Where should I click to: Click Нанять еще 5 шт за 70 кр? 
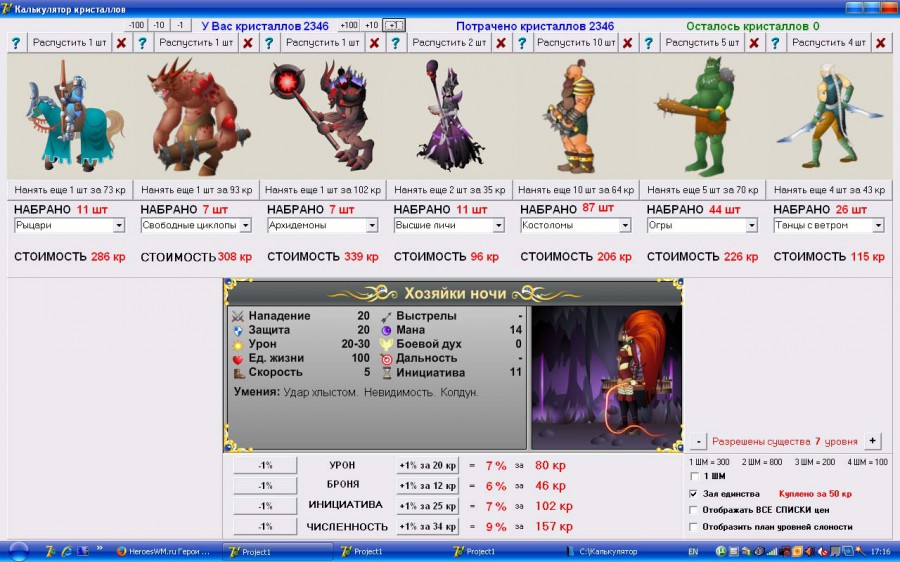(703, 190)
